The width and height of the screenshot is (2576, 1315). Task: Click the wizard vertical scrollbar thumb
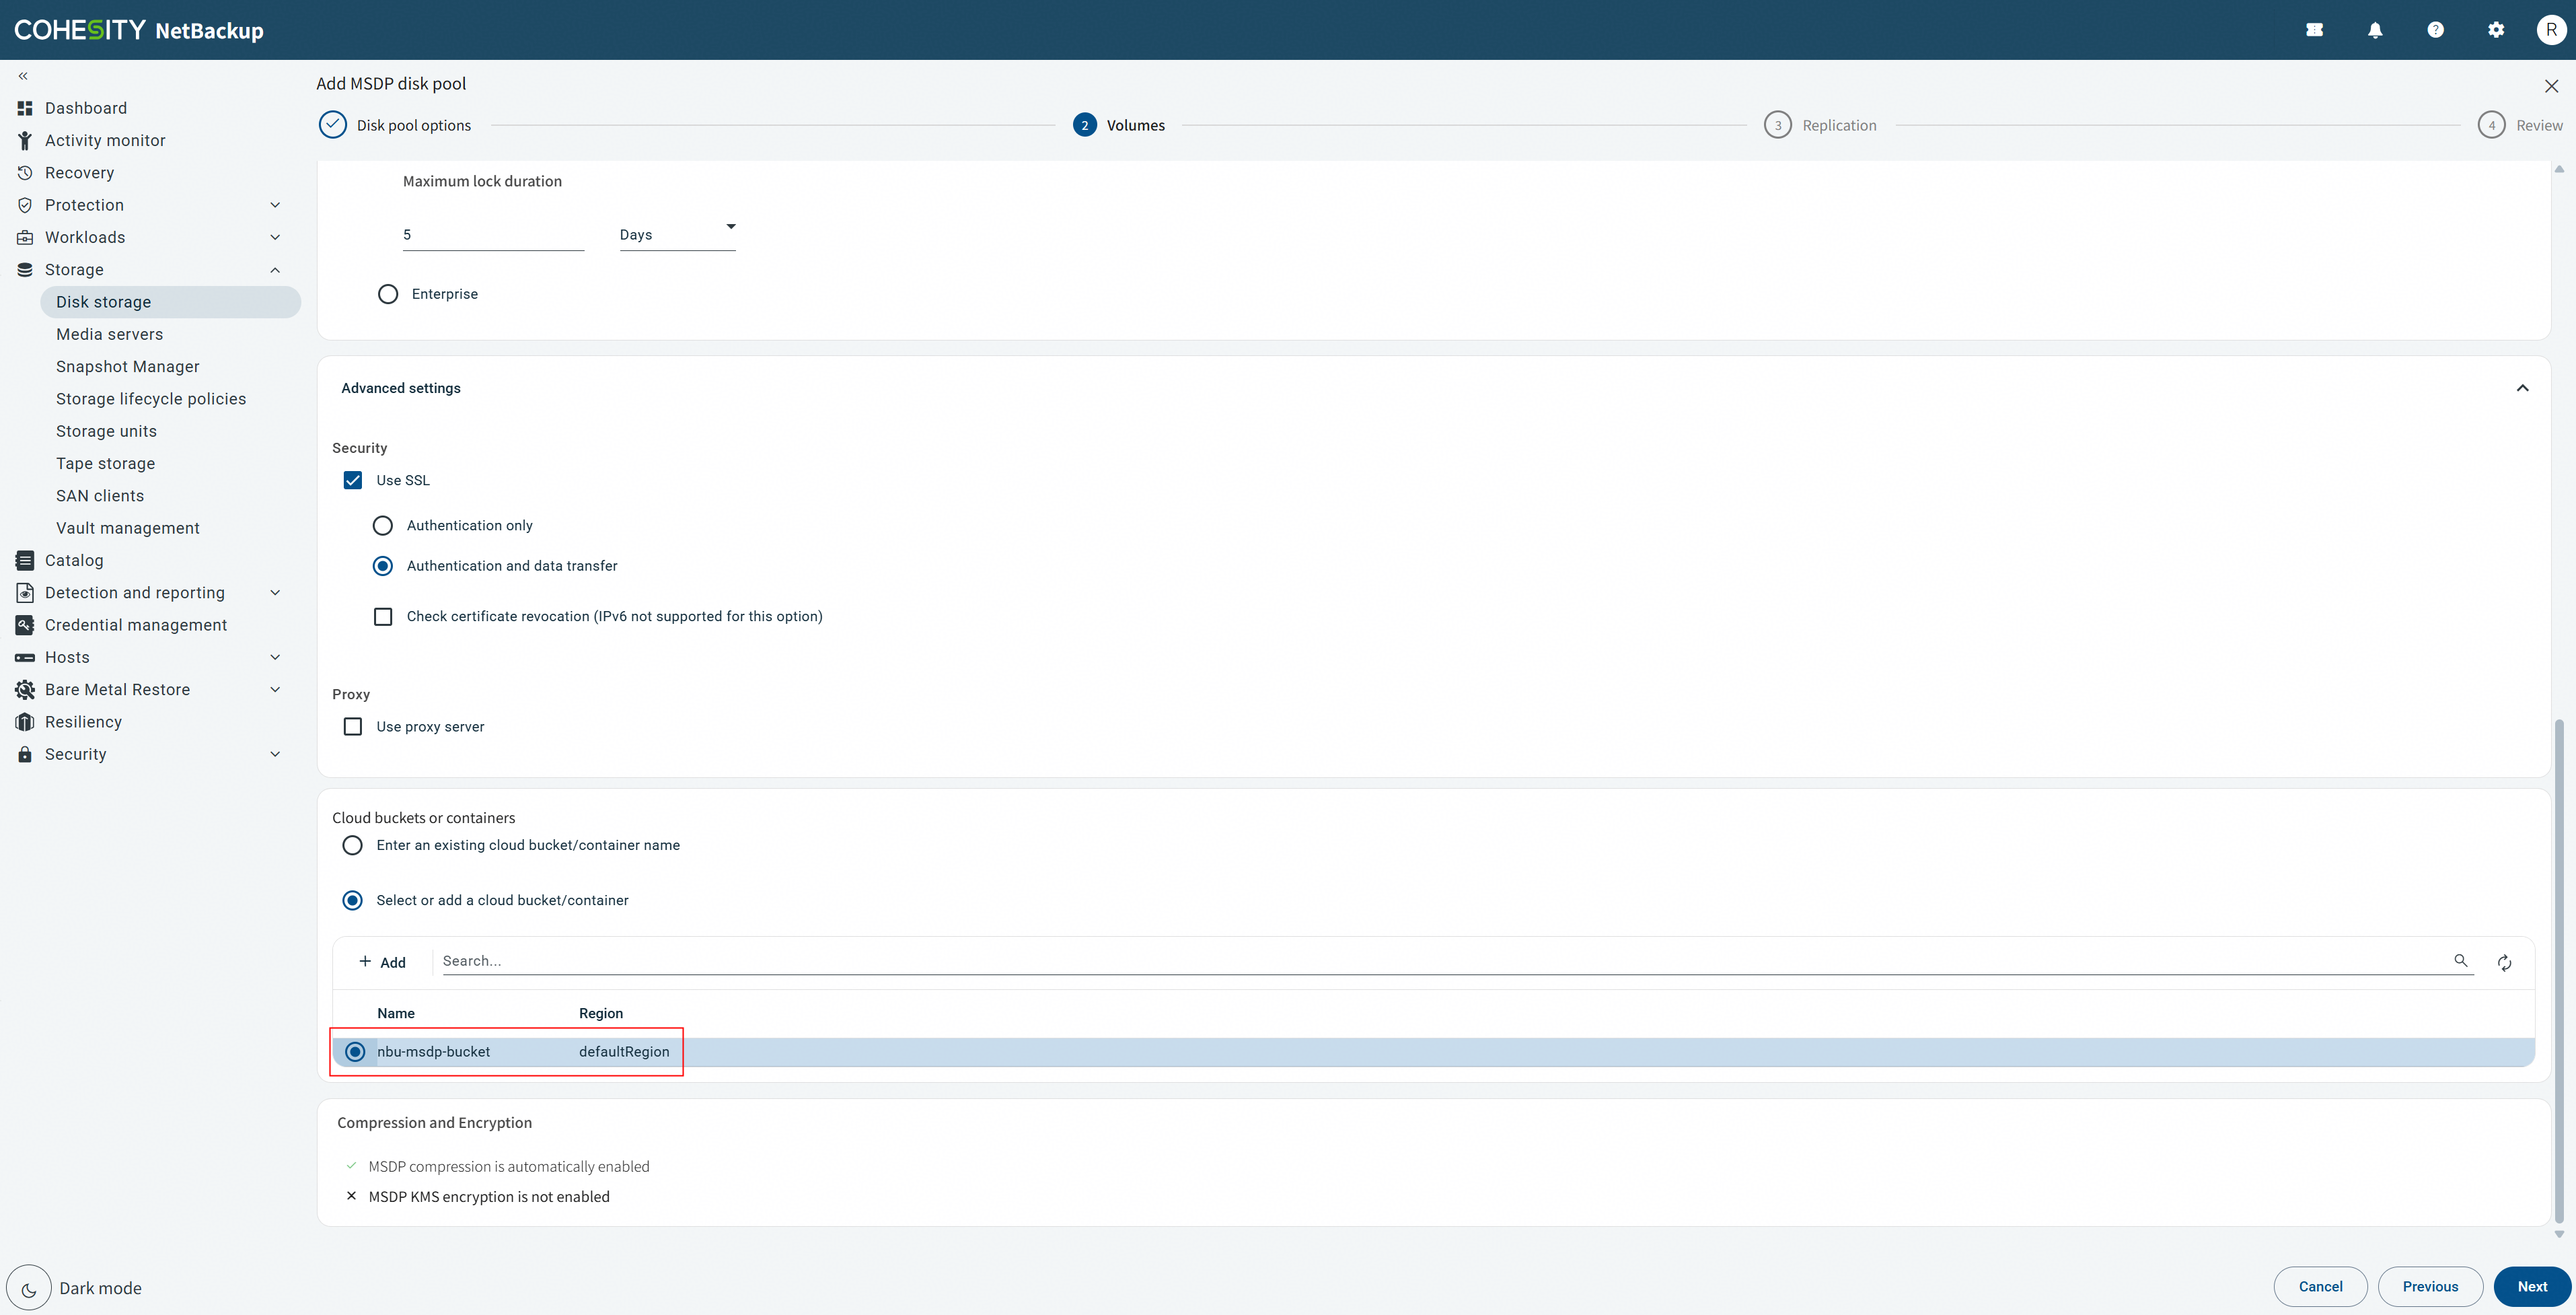[2559, 970]
